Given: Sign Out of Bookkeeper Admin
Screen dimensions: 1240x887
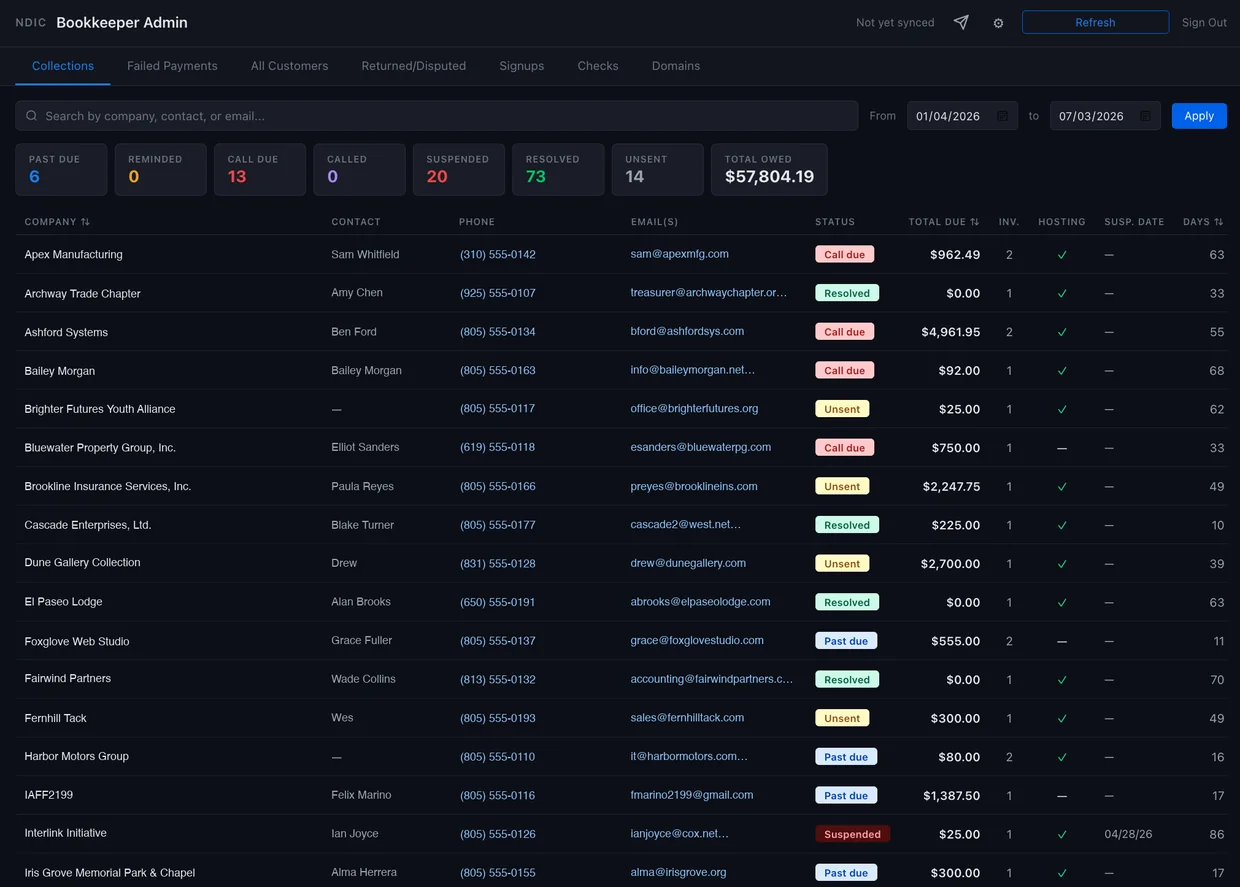Looking at the screenshot, I should point(1204,22).
